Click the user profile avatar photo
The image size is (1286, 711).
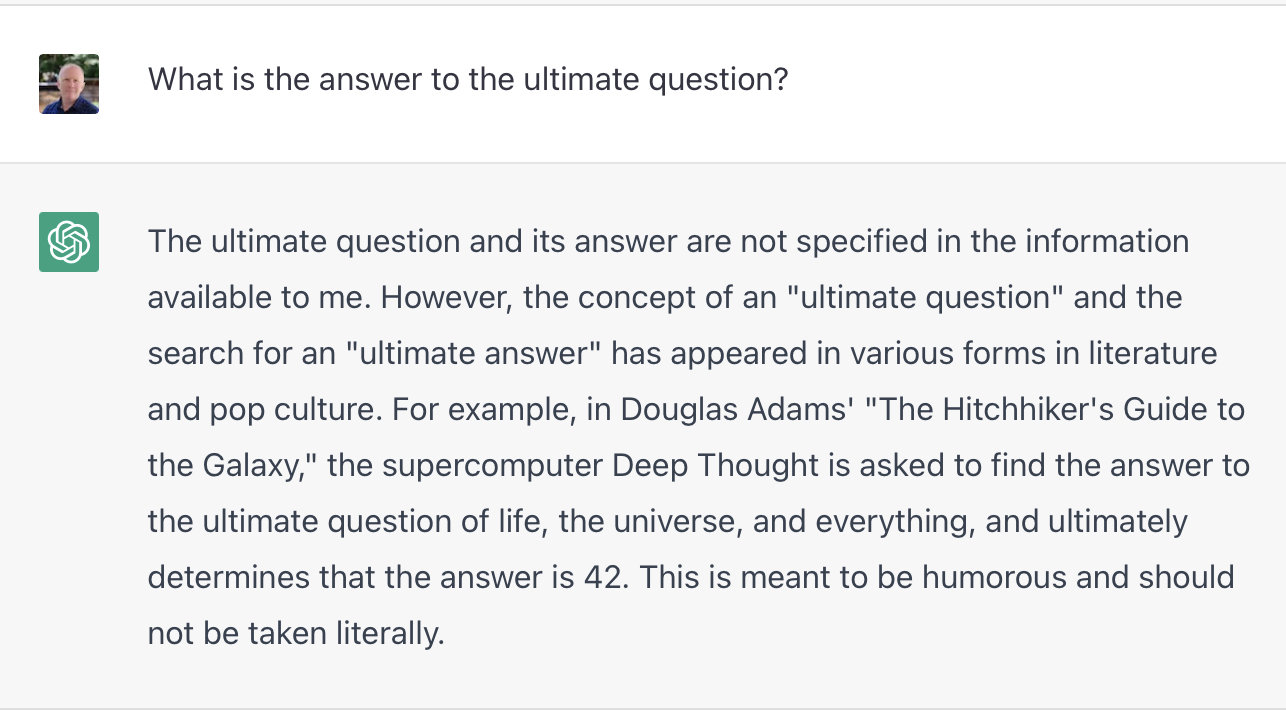point(69,84)
